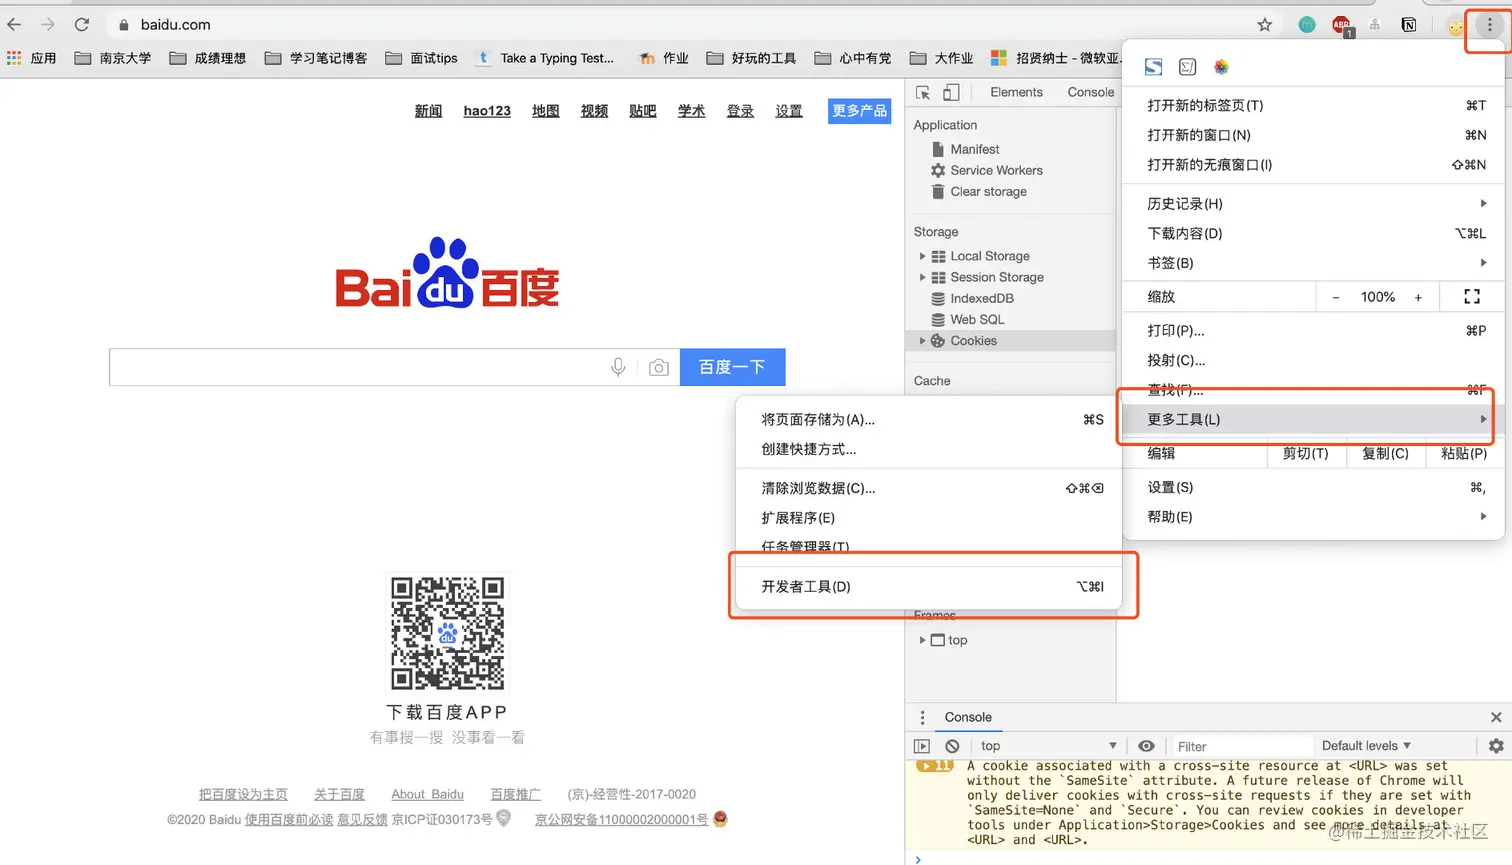Click the microphone voice search icon
The width and height of the screenshot is (1512, 865).
point(618,367)
